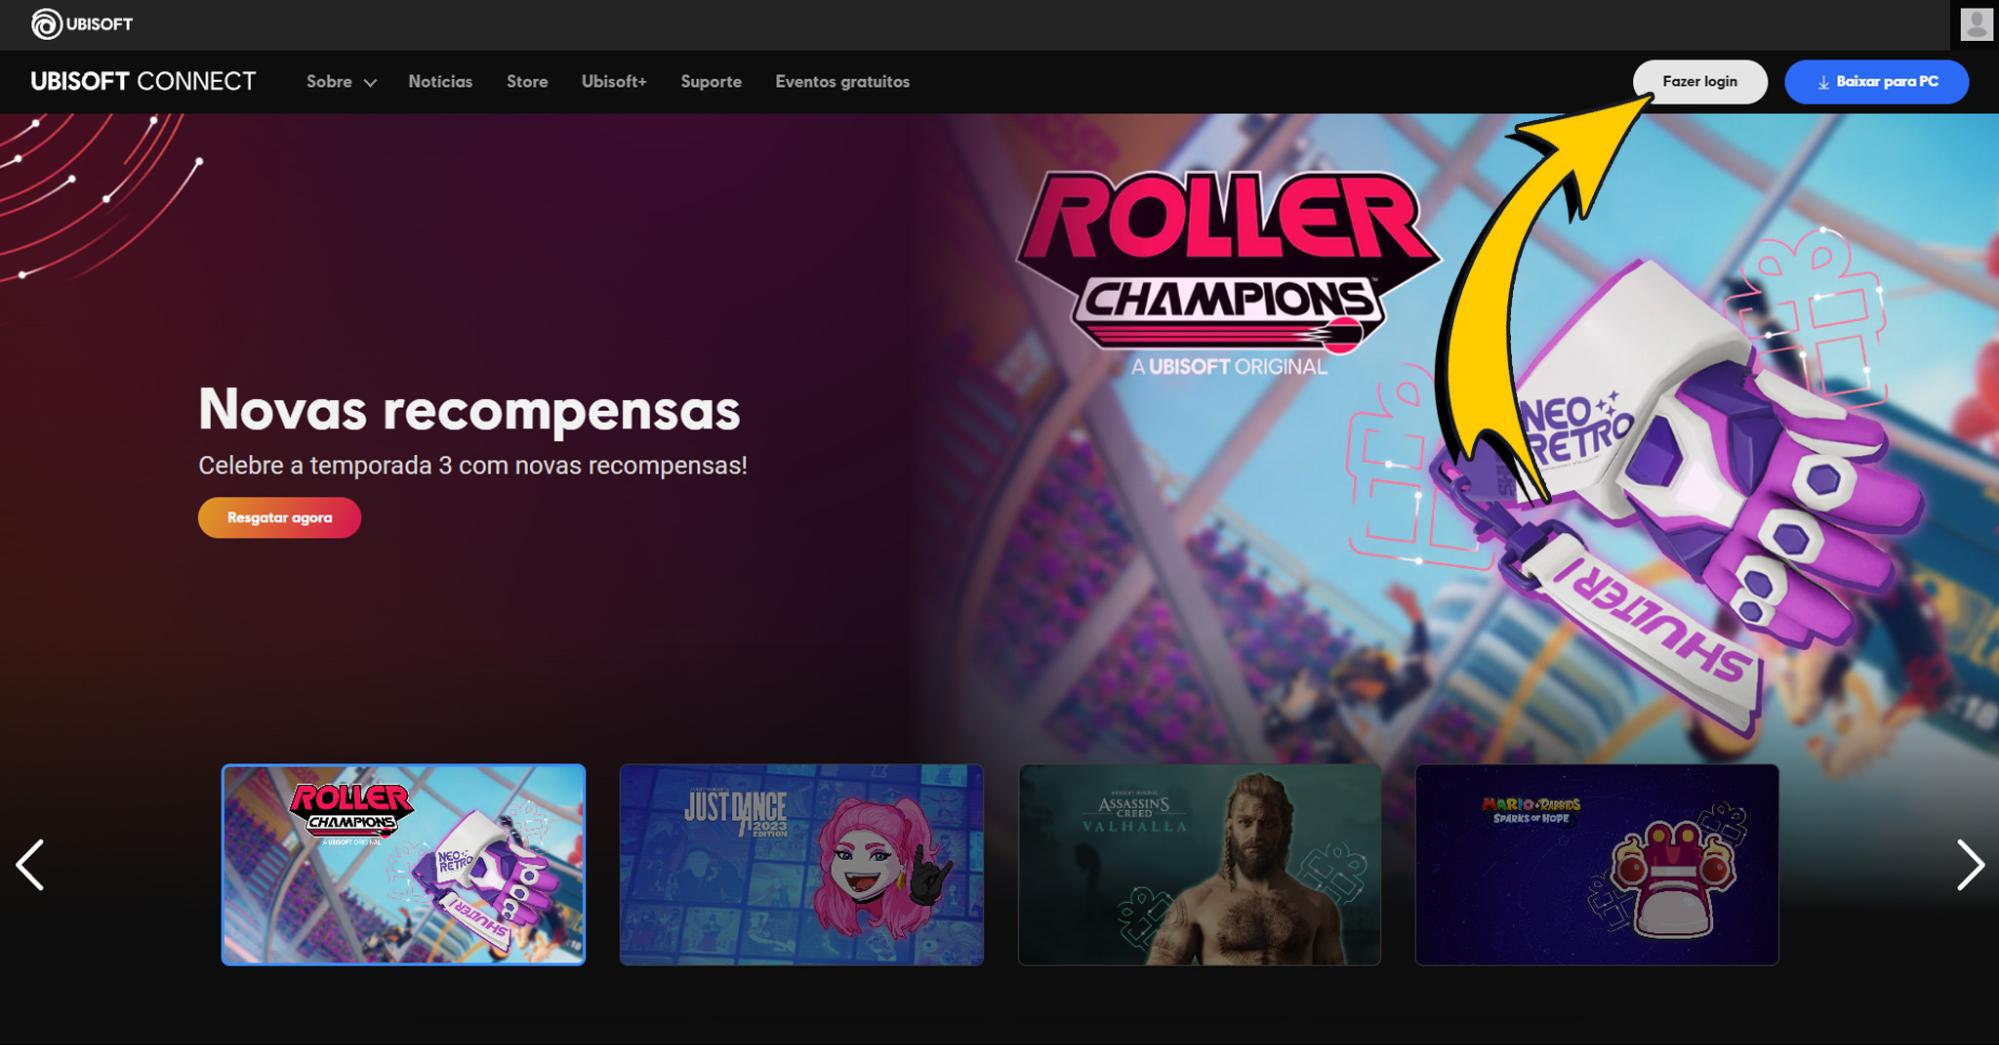Viewport: 1999px width, 1045px height.
Task: Open the Sobre menu
Action: (341, 82)
